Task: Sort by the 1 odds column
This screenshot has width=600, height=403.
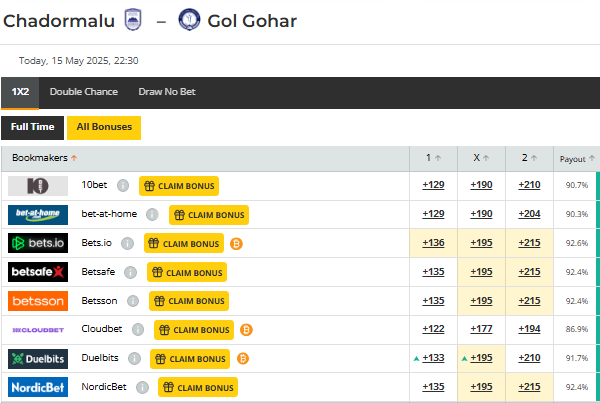Action: tap(434, 158)
